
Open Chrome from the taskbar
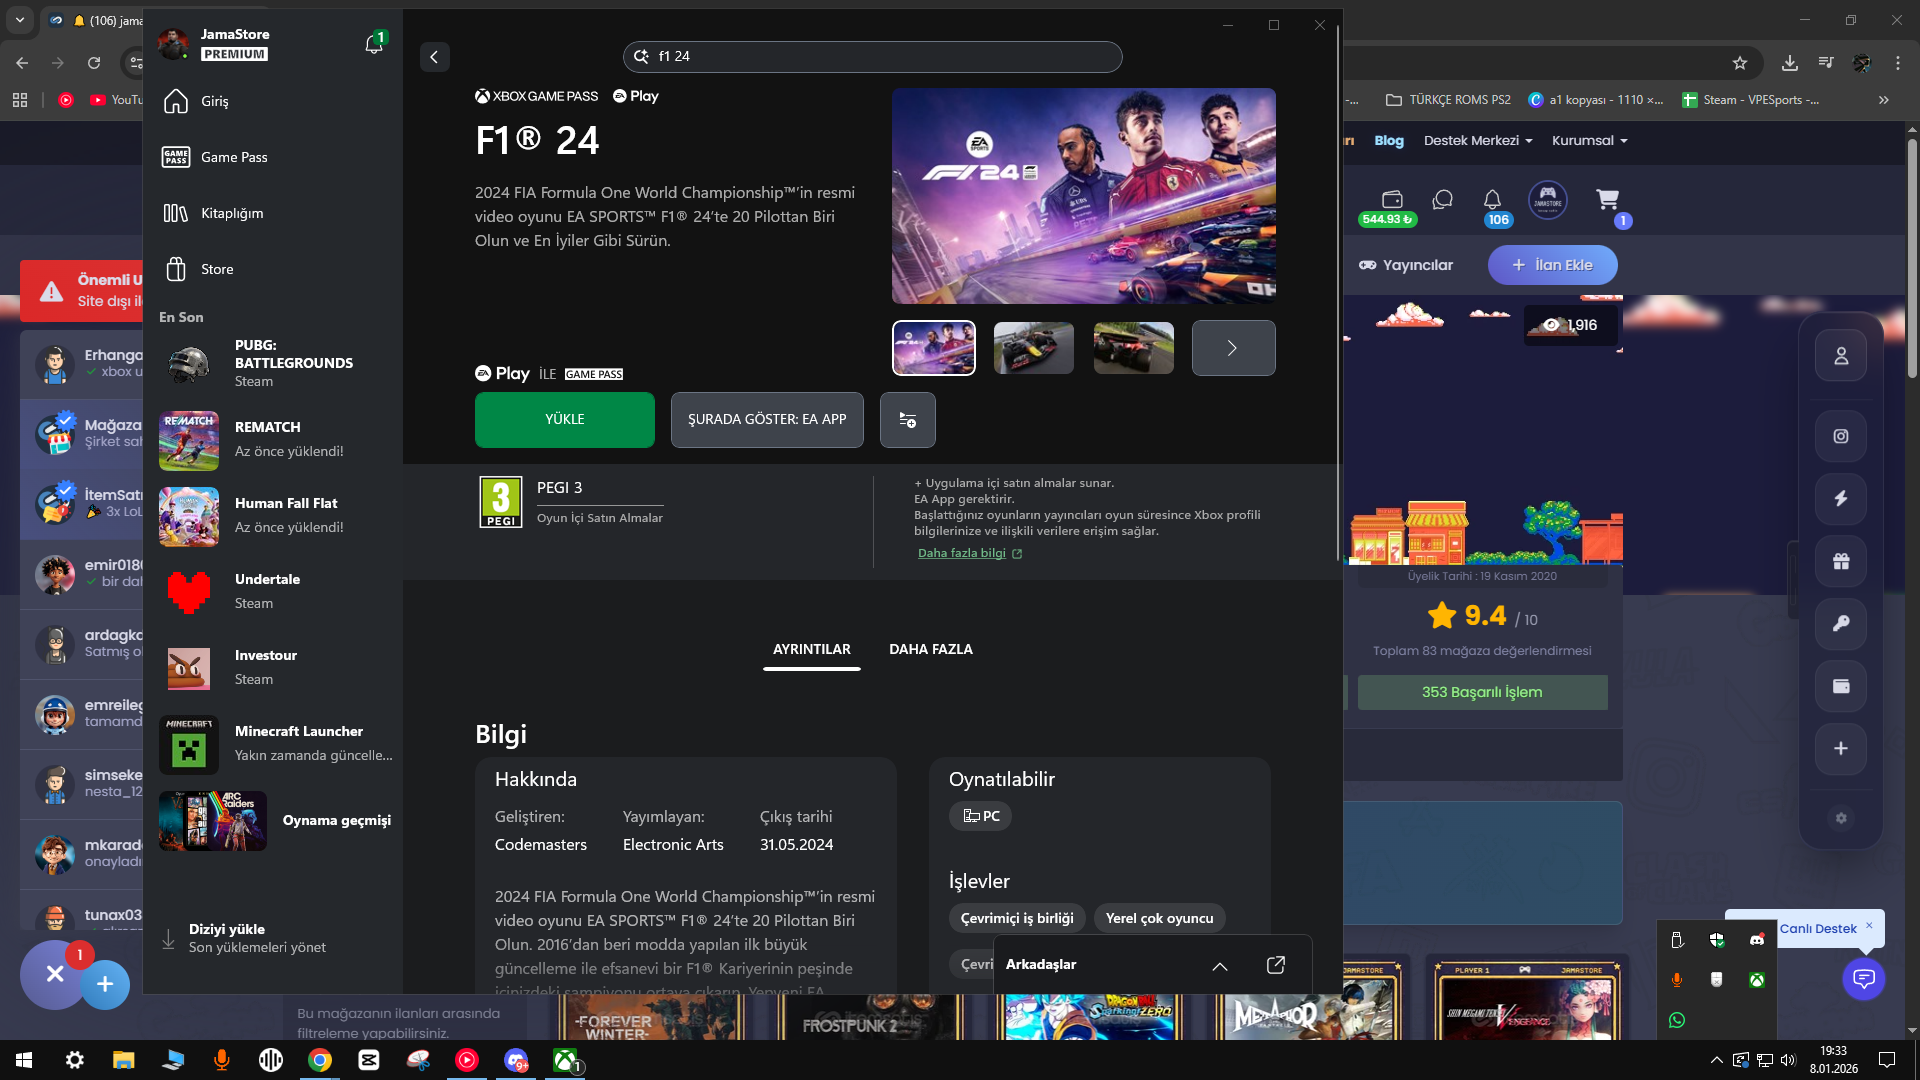320,1060
